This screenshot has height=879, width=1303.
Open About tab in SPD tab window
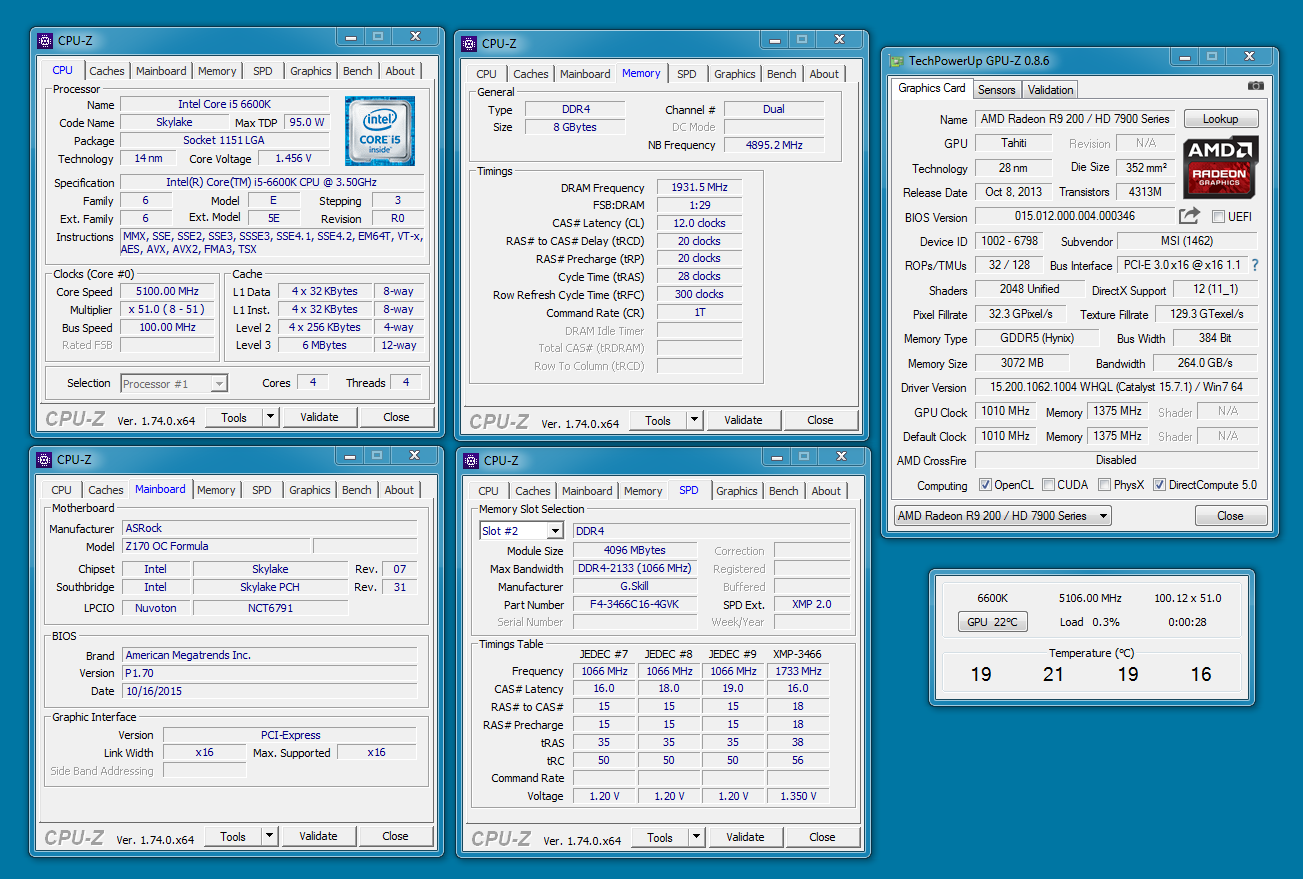pyautogui.click(x=826, y=491)
